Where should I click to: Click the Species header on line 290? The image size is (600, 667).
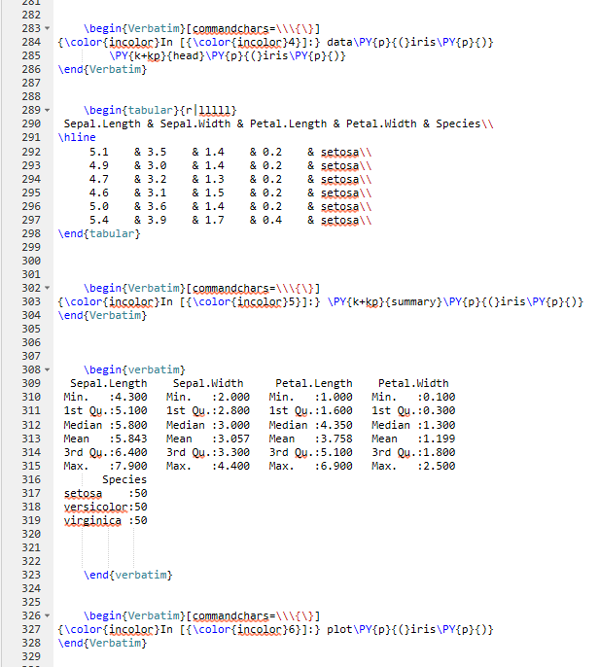(458, 124)
